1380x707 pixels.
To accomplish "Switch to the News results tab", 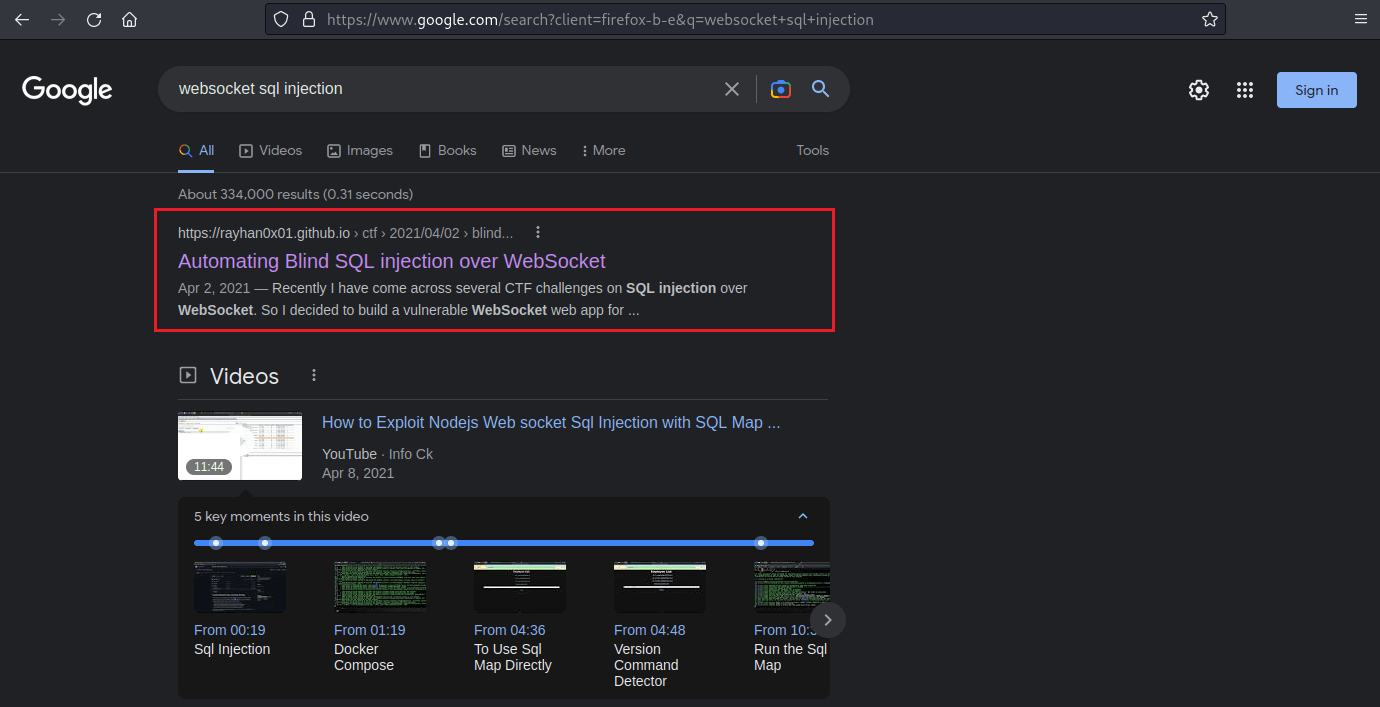I will pos(529,150).
